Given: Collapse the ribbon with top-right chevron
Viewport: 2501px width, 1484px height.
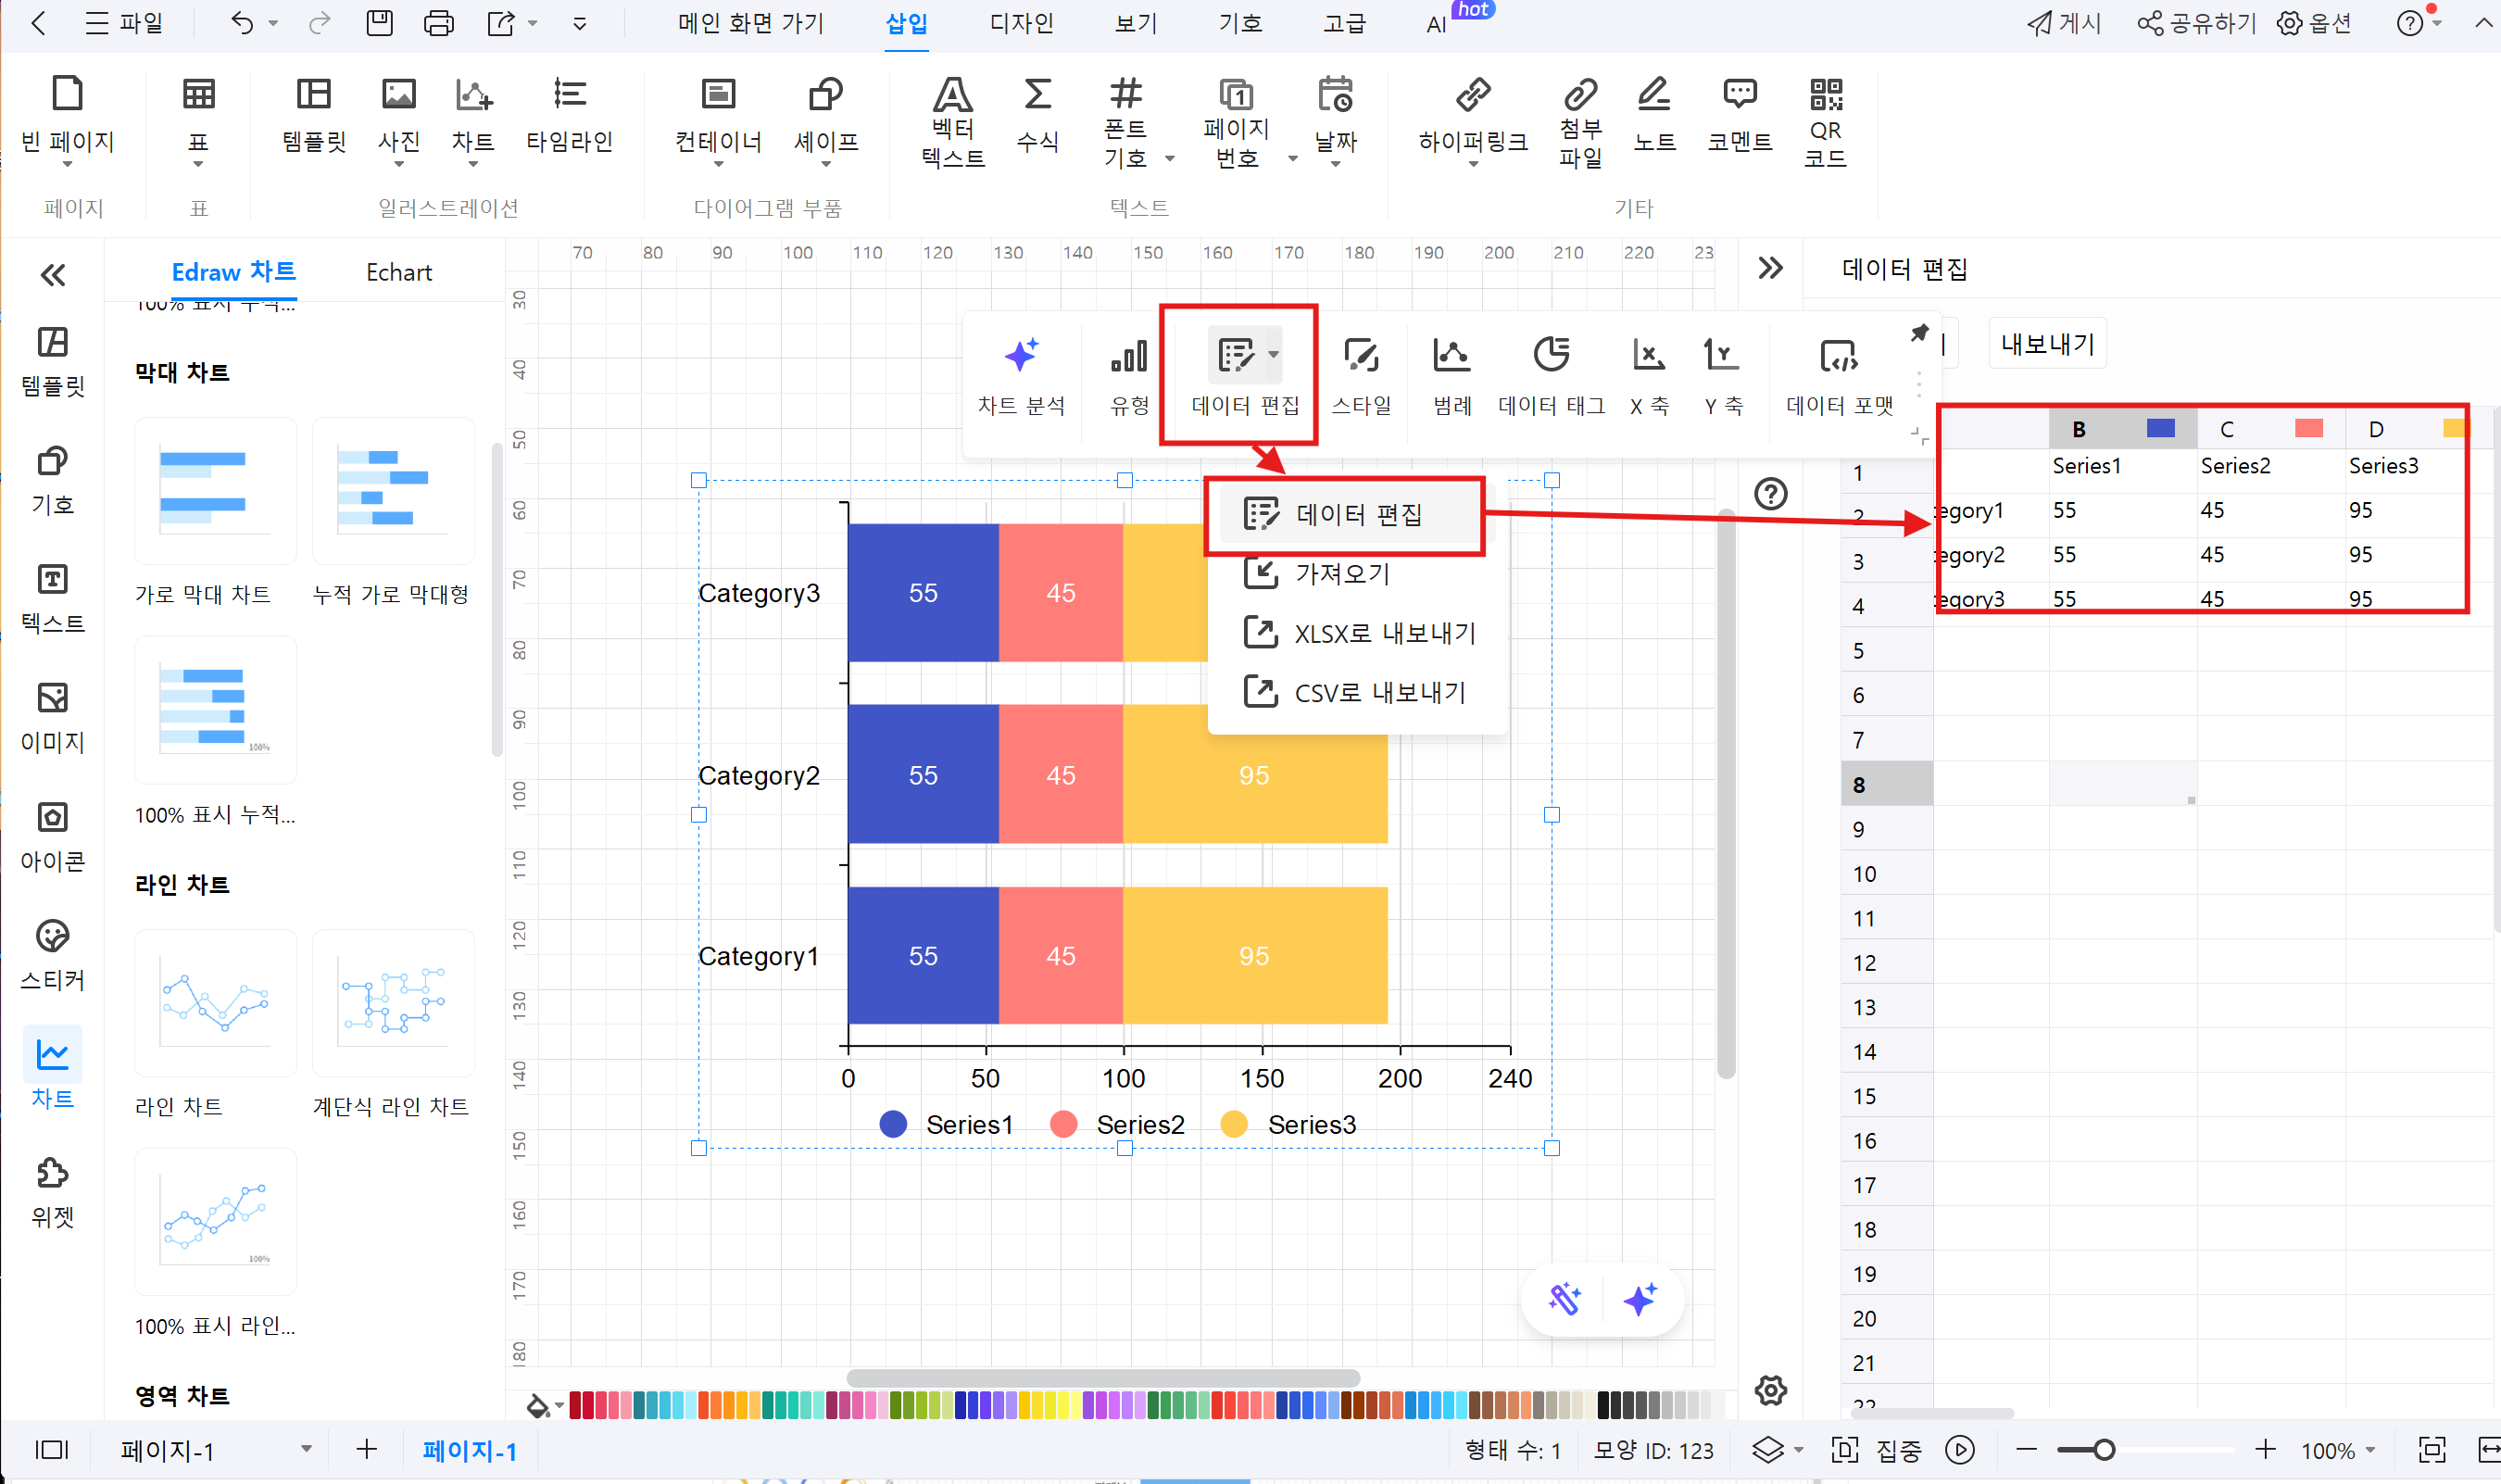Looking at the screenshot, I should pyautogui.click(x=2483, y=22).
